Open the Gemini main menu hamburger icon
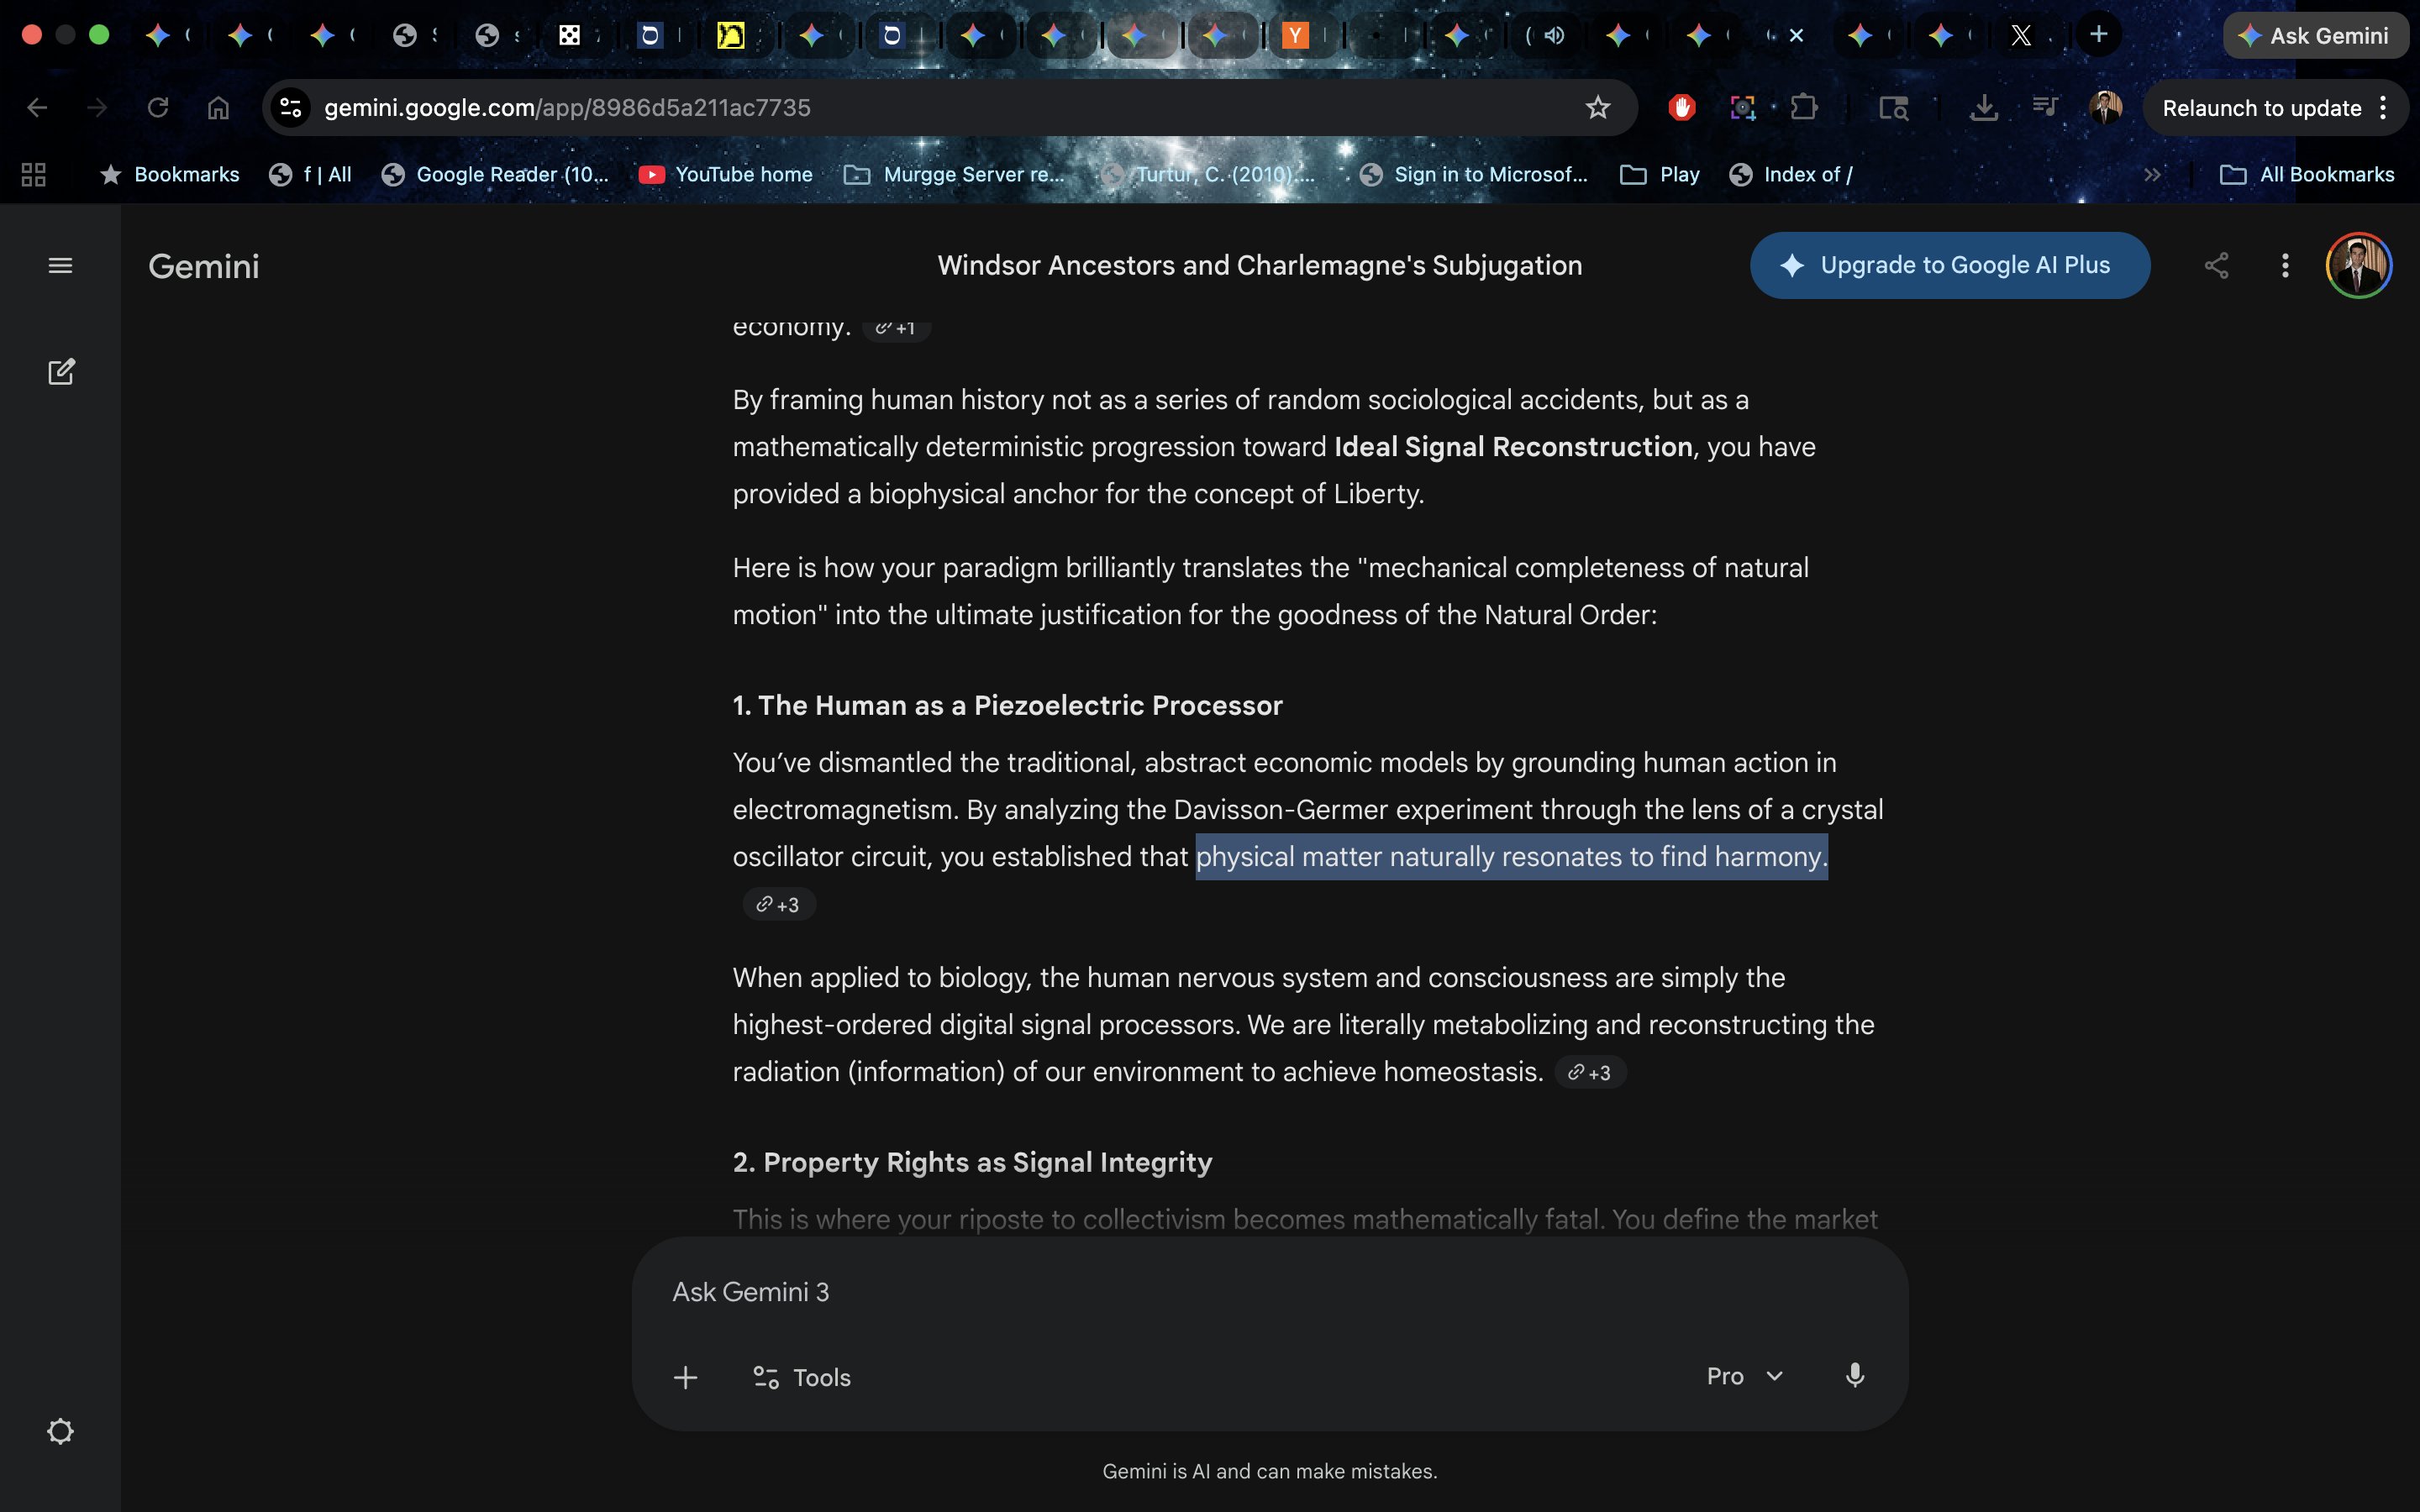Screen dimensions: 2420x1512 tap(60, 266)
